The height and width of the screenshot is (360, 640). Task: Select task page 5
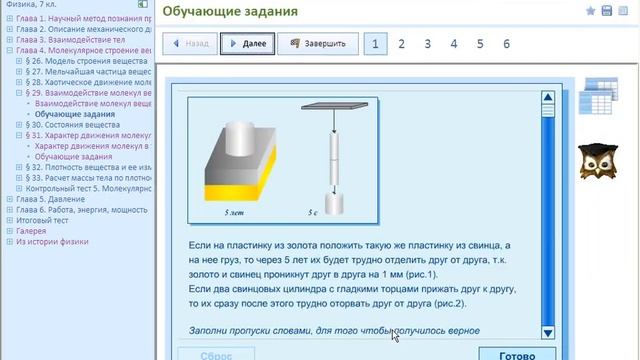(480, 44)
